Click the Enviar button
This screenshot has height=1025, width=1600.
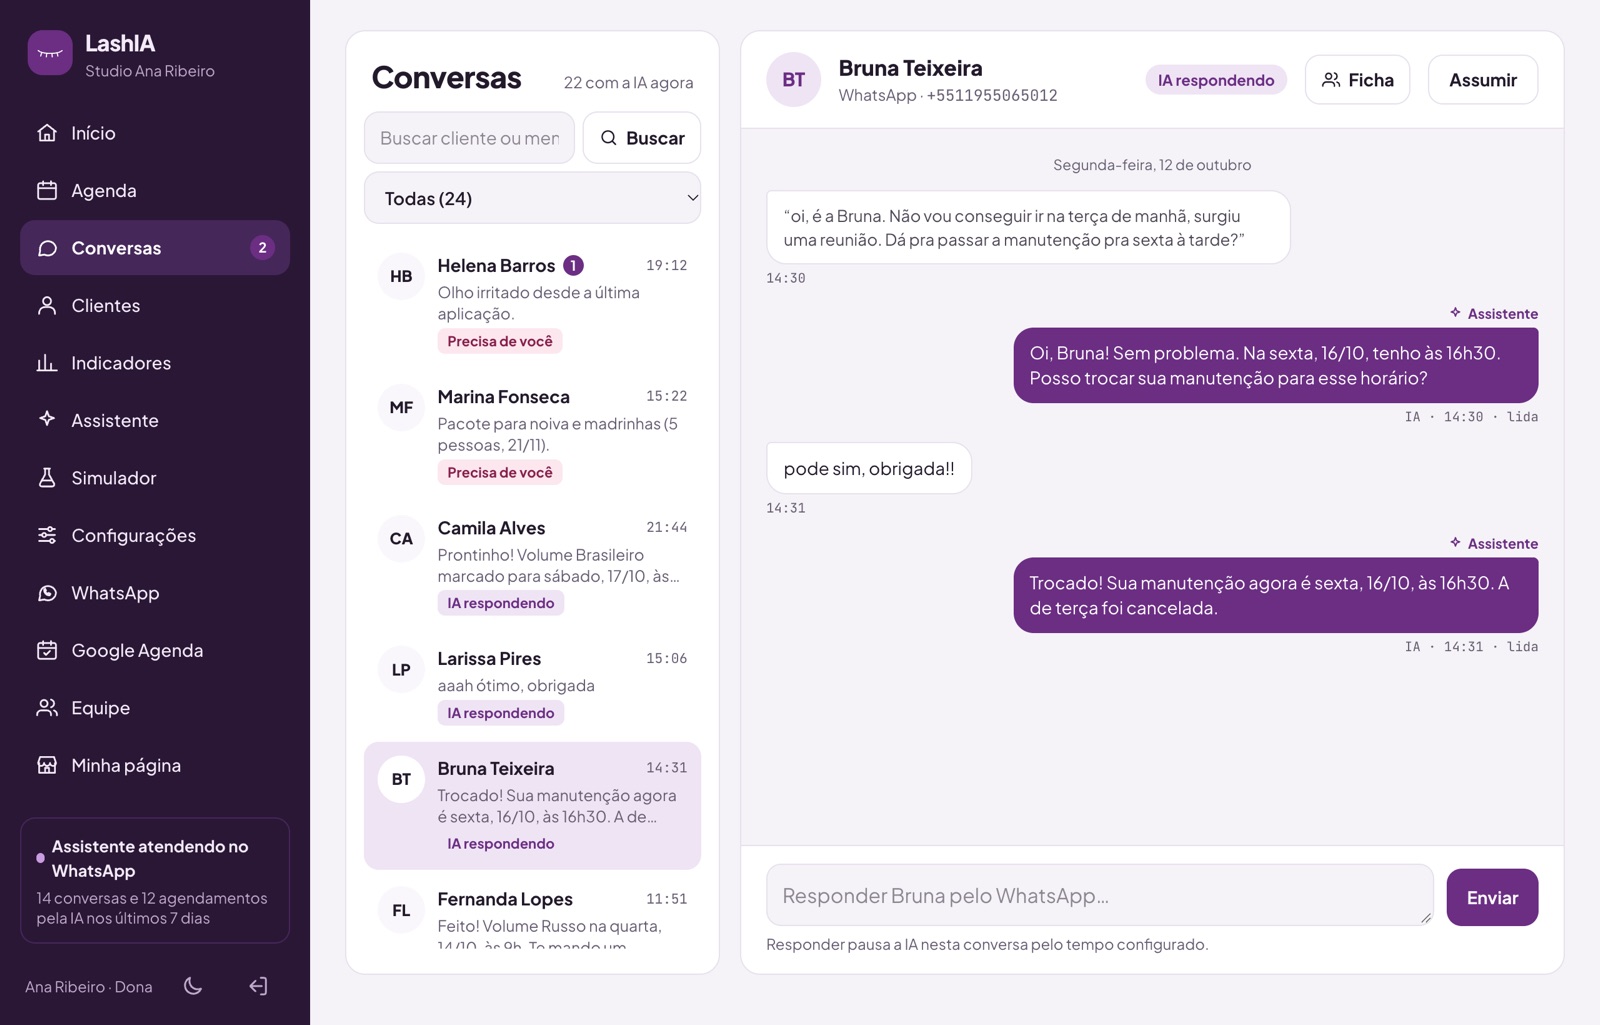[x=1492, y=897]
